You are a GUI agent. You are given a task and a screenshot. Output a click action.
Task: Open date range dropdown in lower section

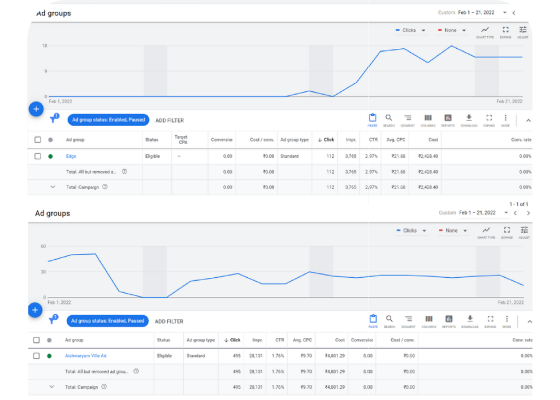pos(484,213)
